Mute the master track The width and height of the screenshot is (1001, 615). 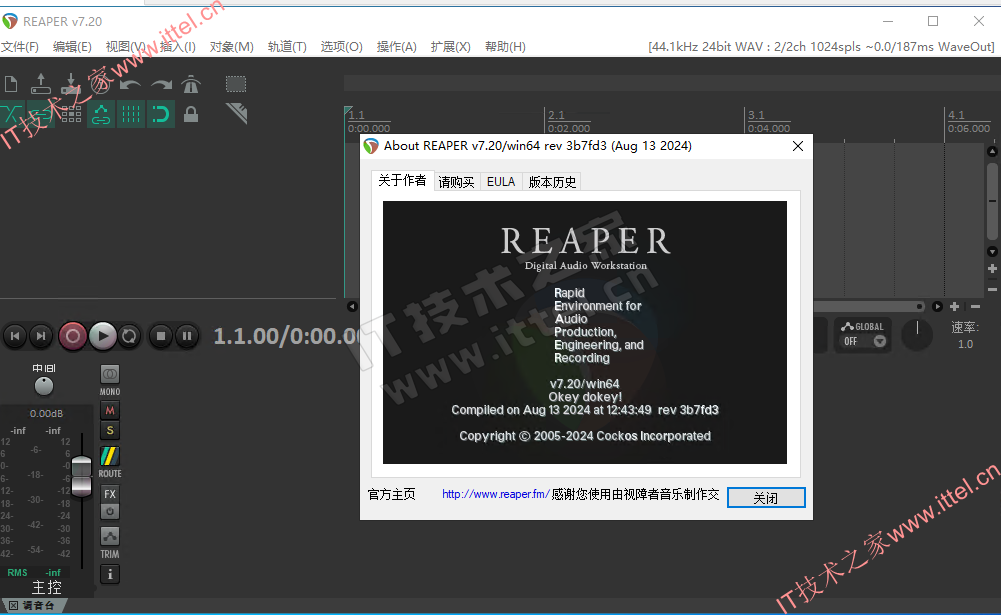tap(110, 411)
